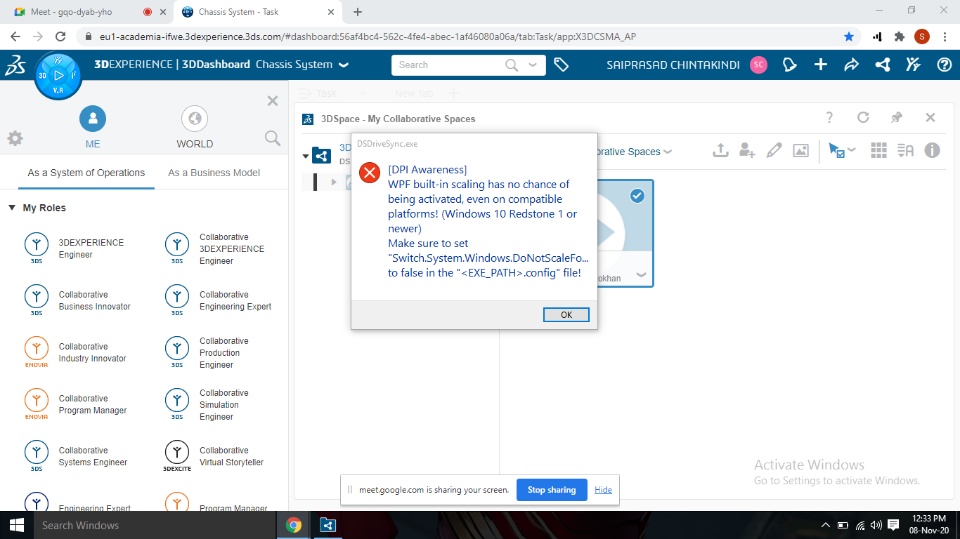Open the search options dropdown arrow
The height and width of the screenshot is (539, 960).
click(533, 64)
